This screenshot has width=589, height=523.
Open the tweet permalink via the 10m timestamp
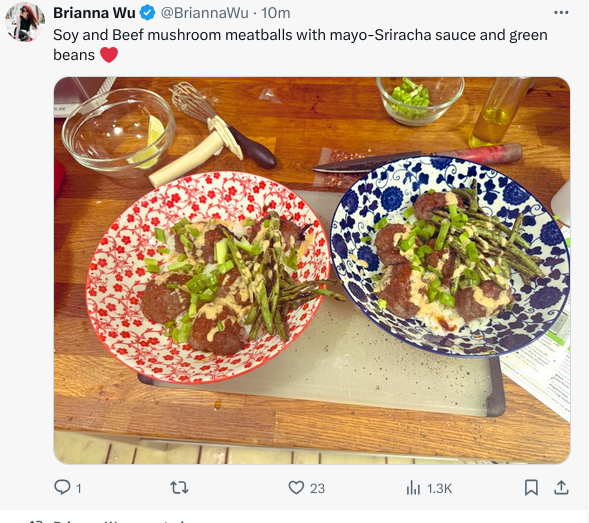click(x=276, y=13)
